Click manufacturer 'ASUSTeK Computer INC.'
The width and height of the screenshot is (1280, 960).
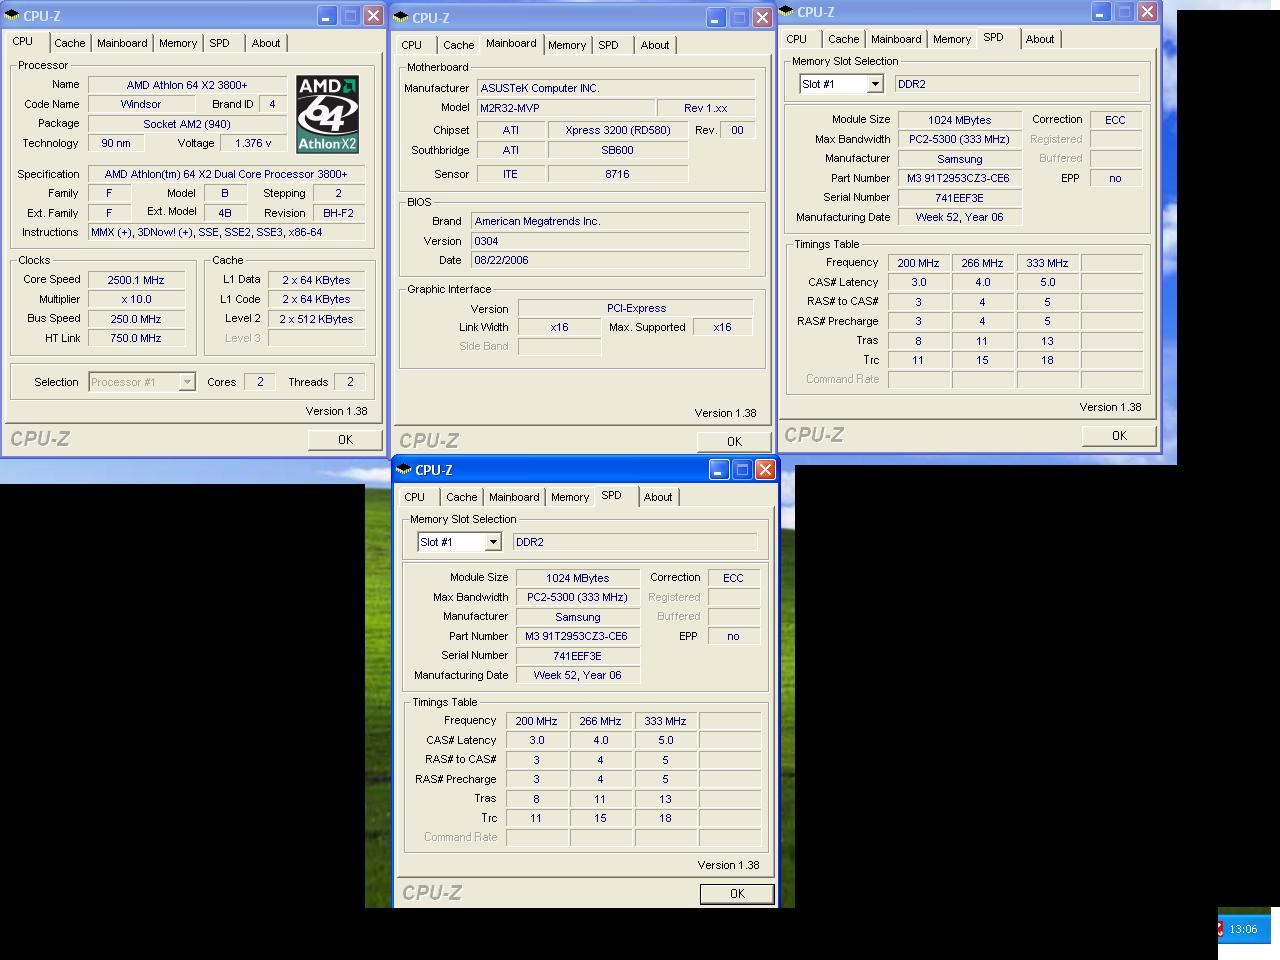pos(615,88)
